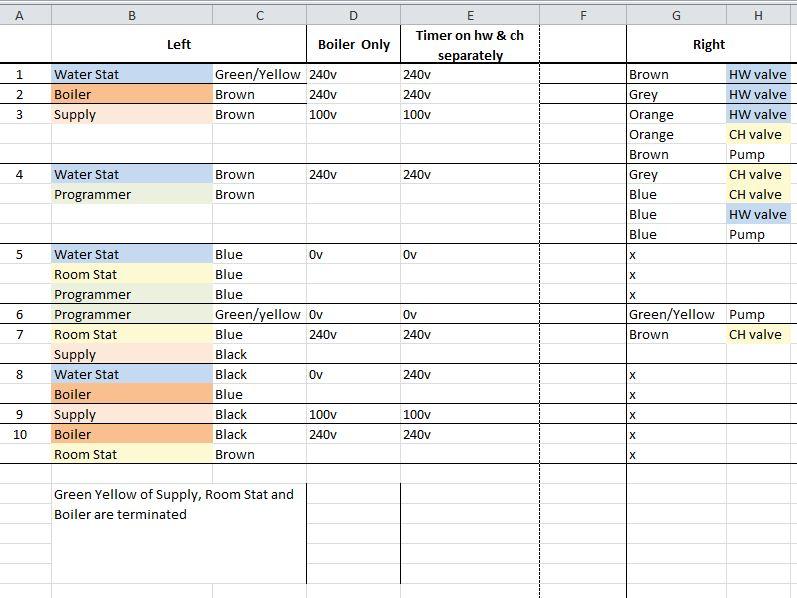Viewport: 797px width, 598px height.
Task: Select the 'Left' heading cell
Action: pyautogui.click(x=178, y=44)
